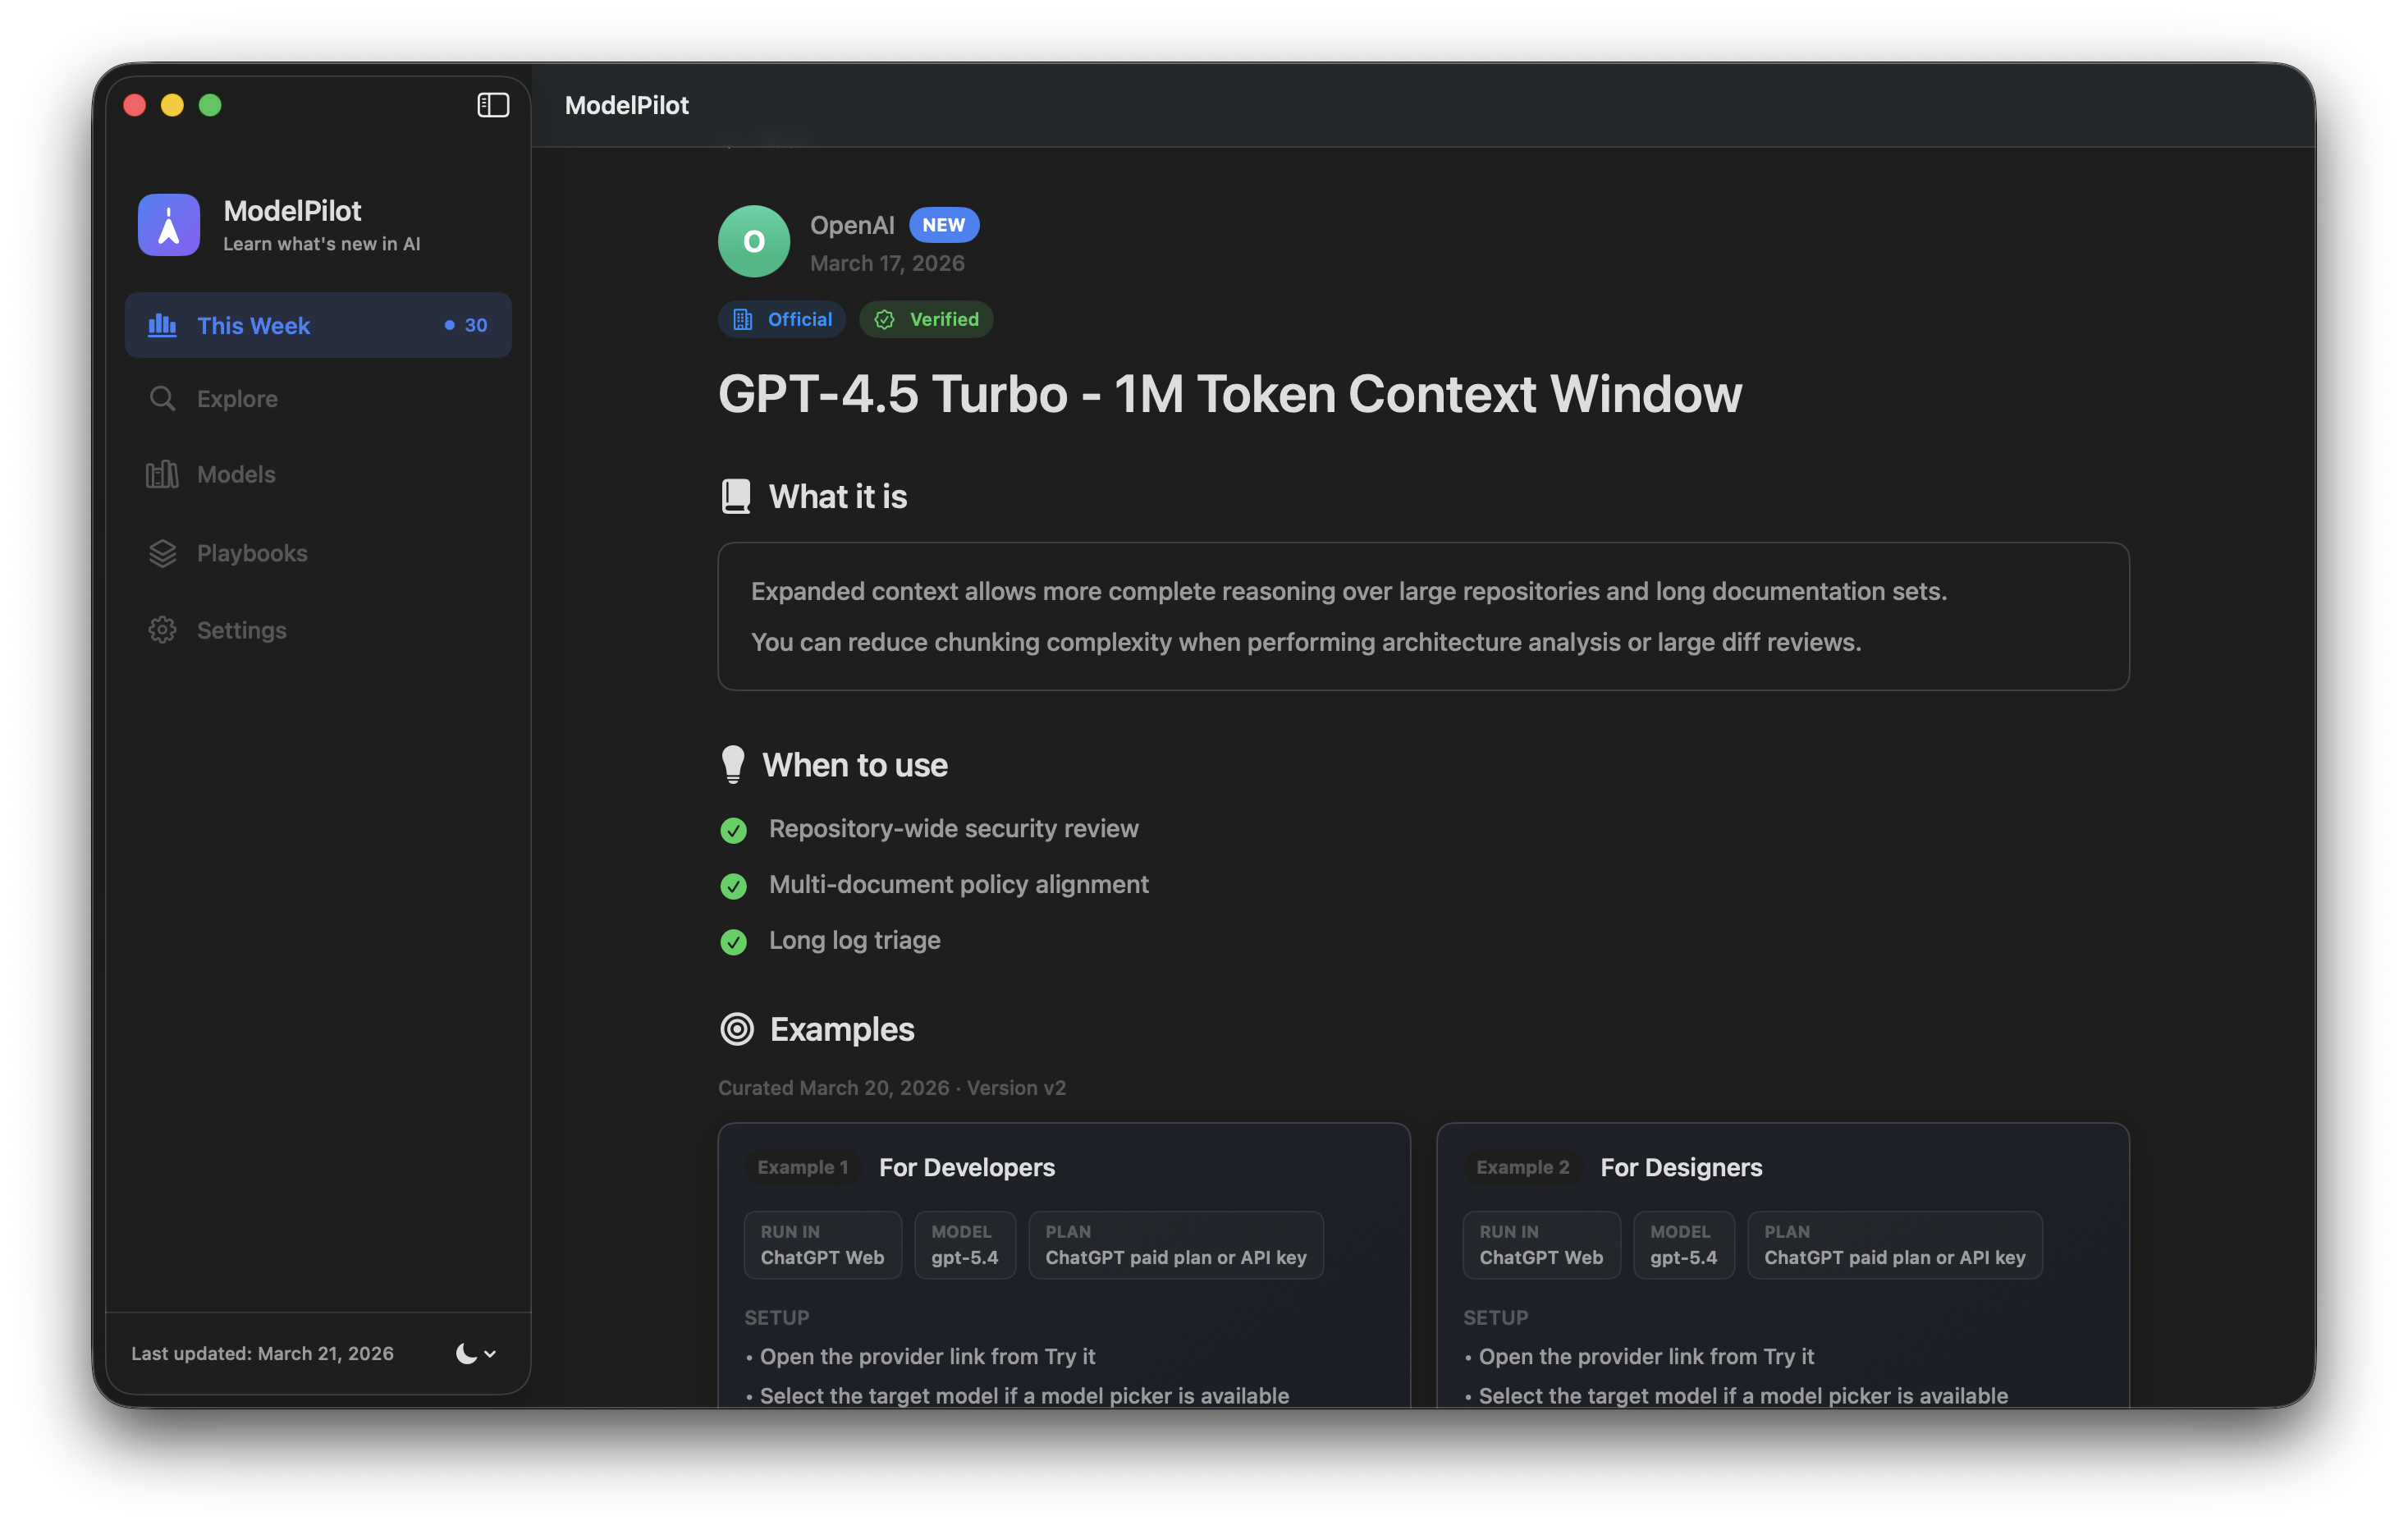Collapse the sidebar with the panel toggle icon
The width and height of the screenshot is (2408, 1530).
(x=493, y=104)
